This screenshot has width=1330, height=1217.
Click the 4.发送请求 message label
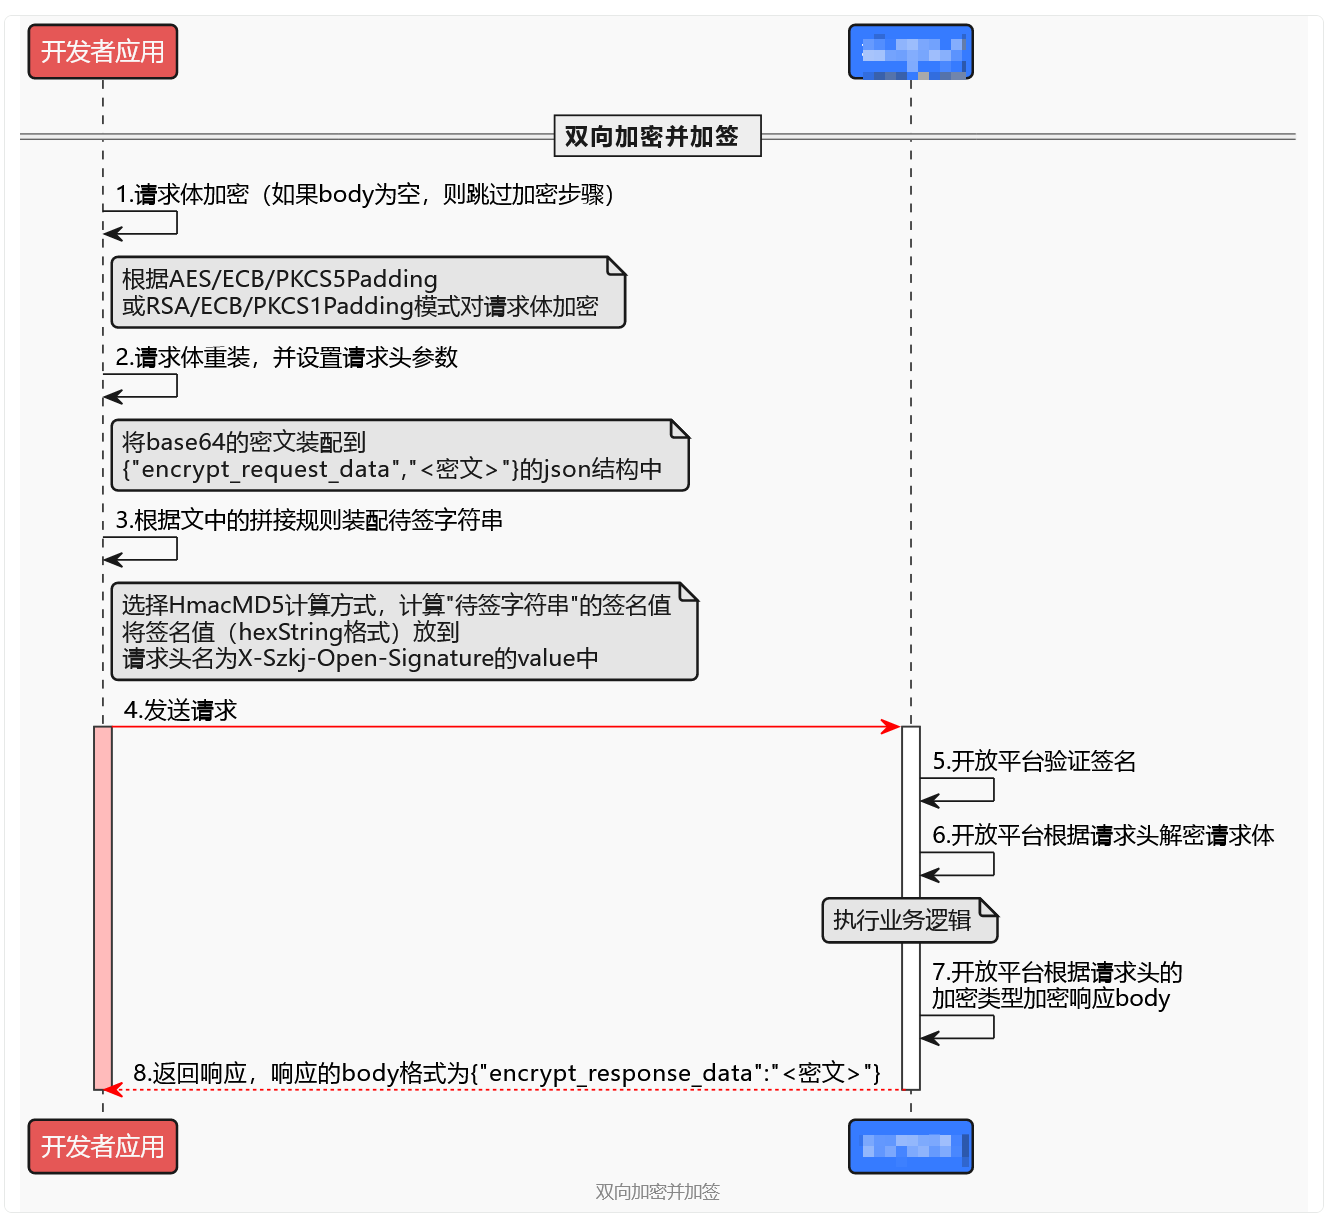coord(180,710)
